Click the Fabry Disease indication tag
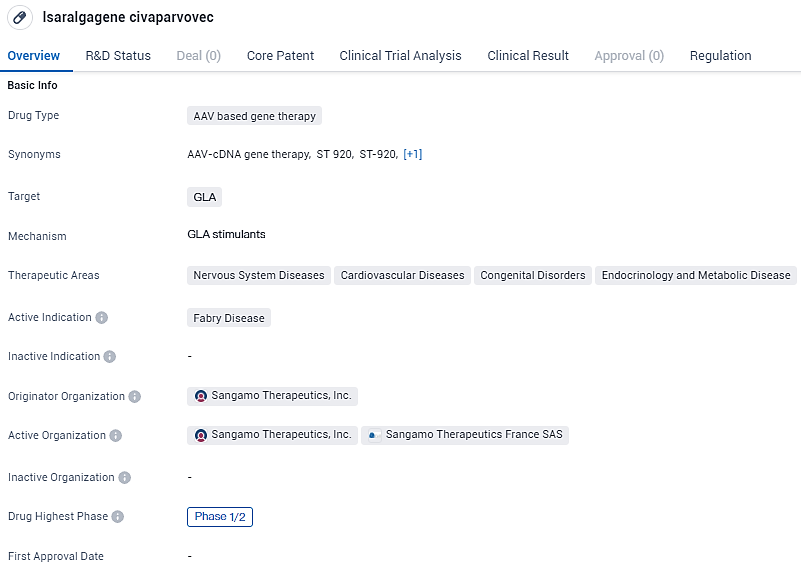 point(229,318)
